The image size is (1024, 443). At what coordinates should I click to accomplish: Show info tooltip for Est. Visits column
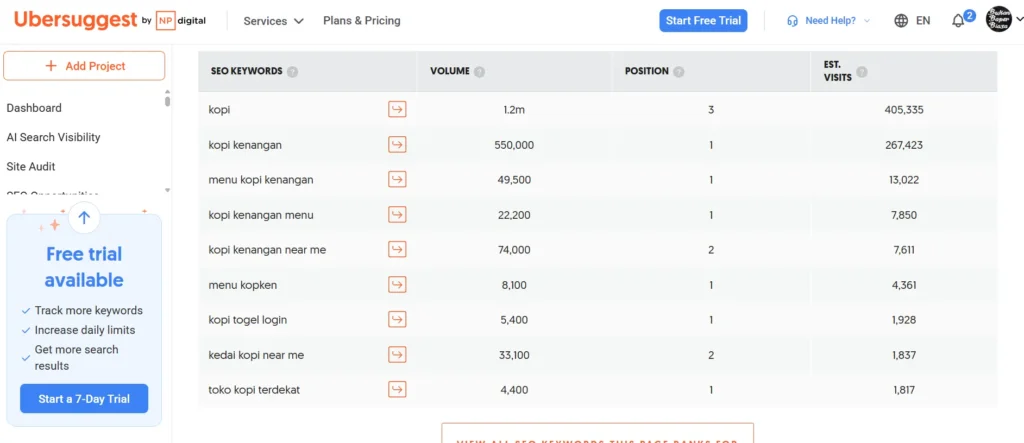point(862,72)
